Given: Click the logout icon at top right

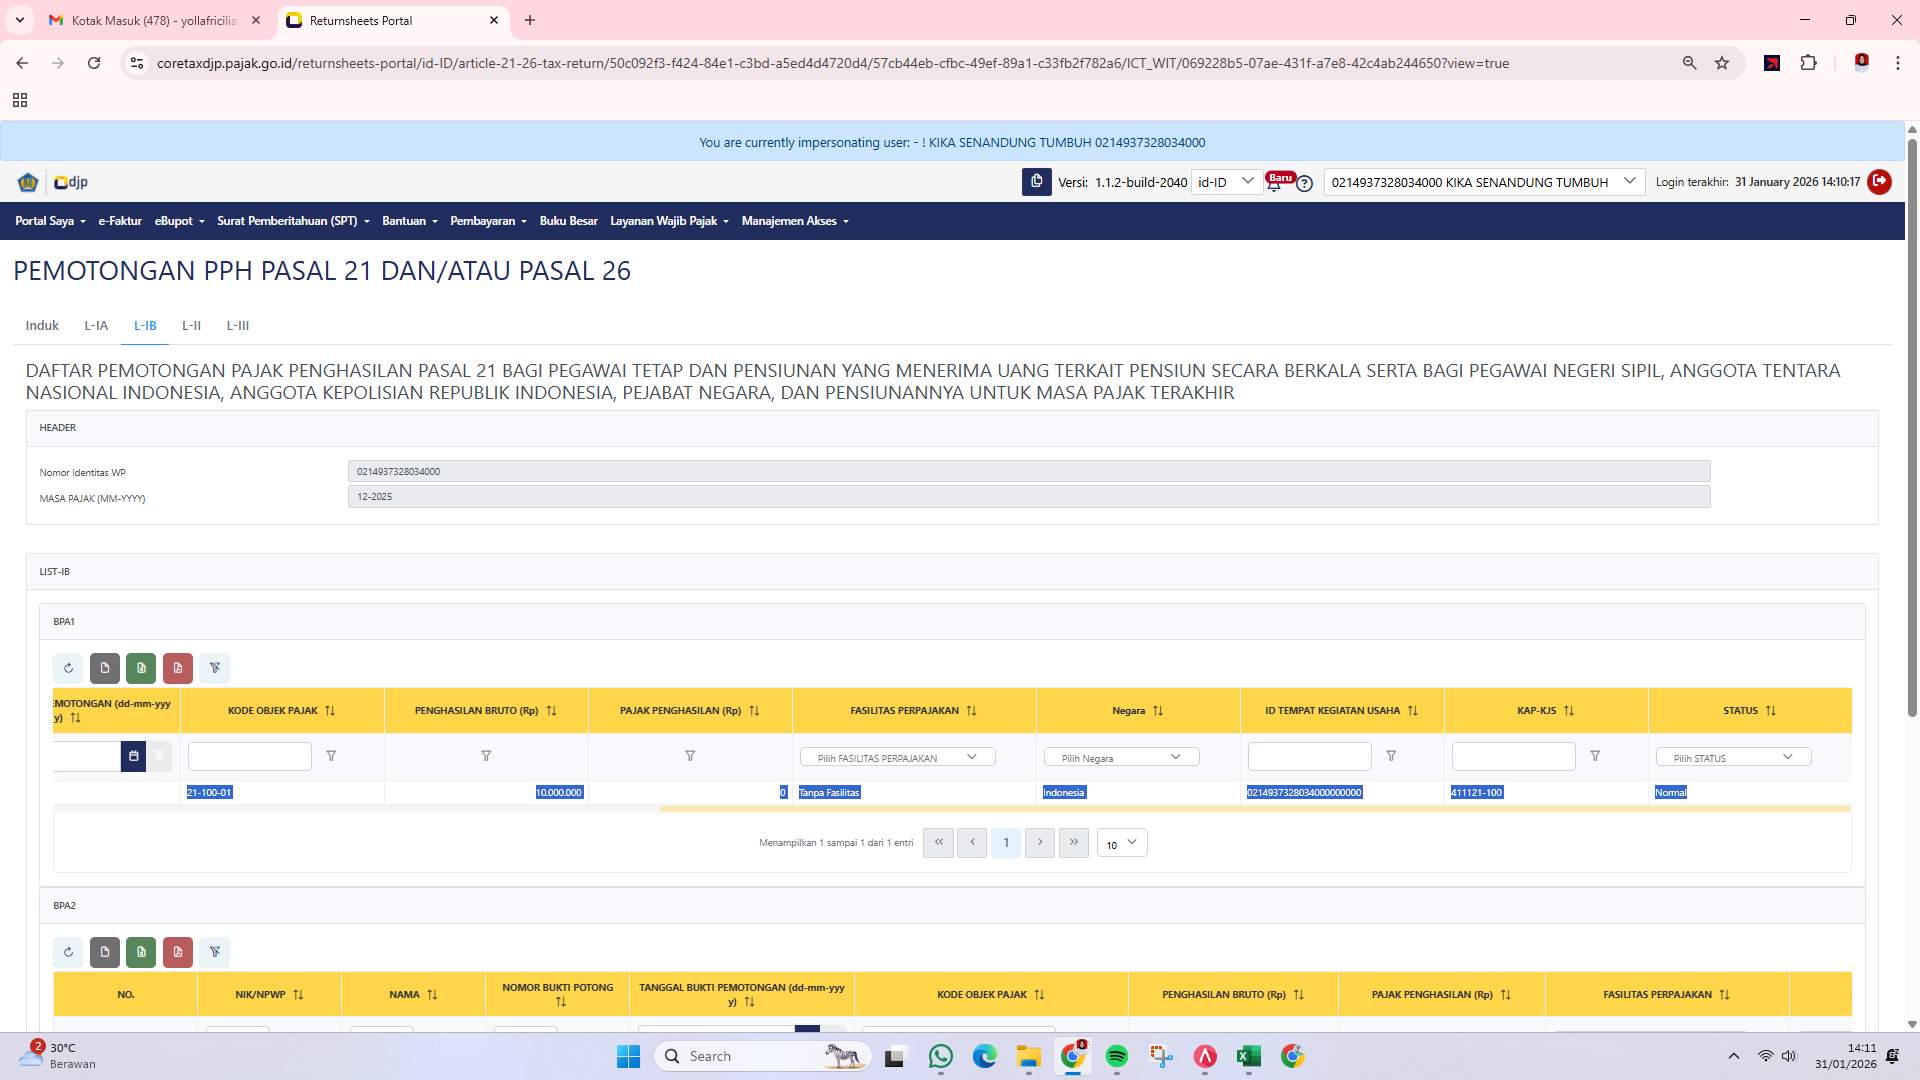Looking at the screenshot, I should [1879, 182].
